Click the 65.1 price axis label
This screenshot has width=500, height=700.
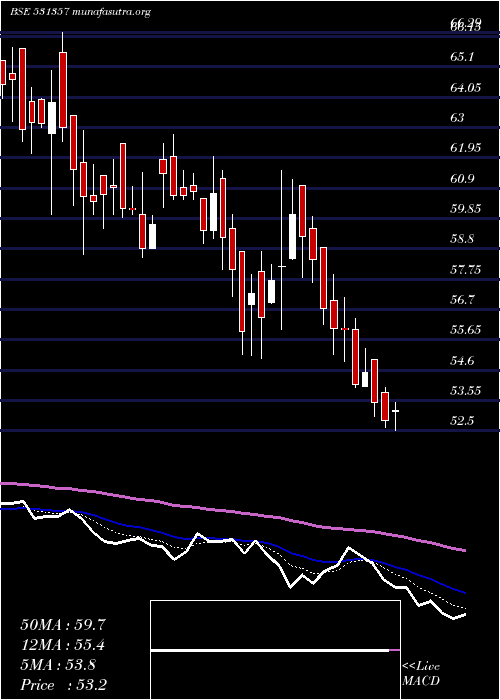pyautogui.click(x=462, y=57)
